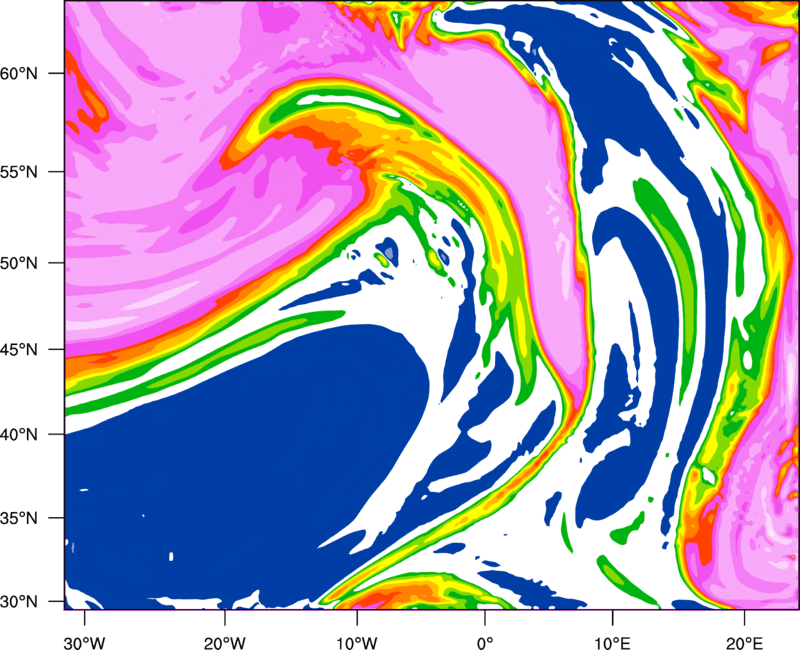The image size is (800, 650).
Task: Click the 20°W longitude label
Action: [224, 643]
